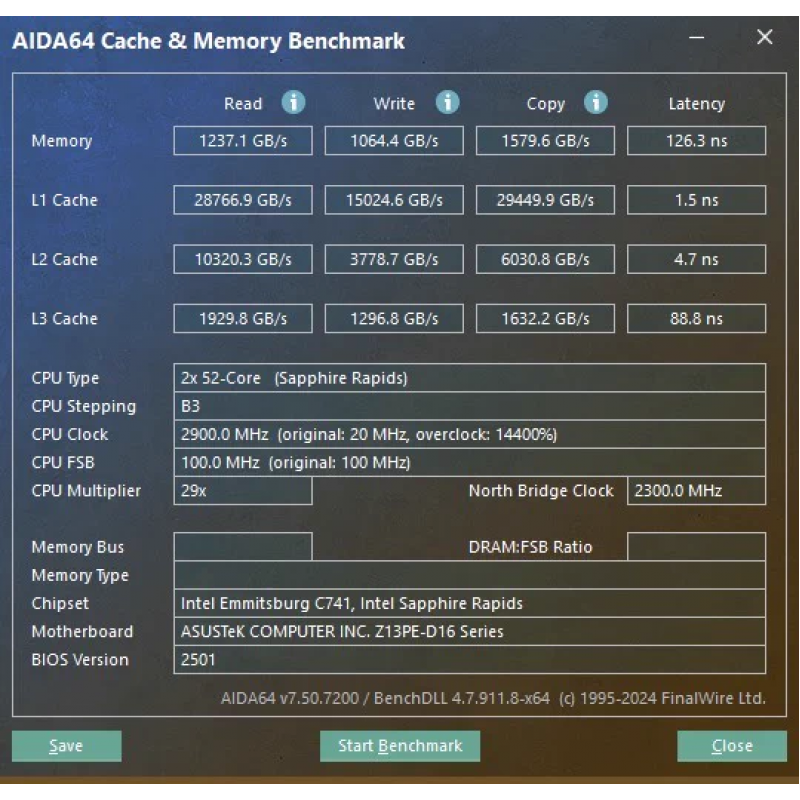This screenshot has height=800, width=800.
Task: Click the Chipset field Intel Emmitsburg C741
Action: coord(469,603)
